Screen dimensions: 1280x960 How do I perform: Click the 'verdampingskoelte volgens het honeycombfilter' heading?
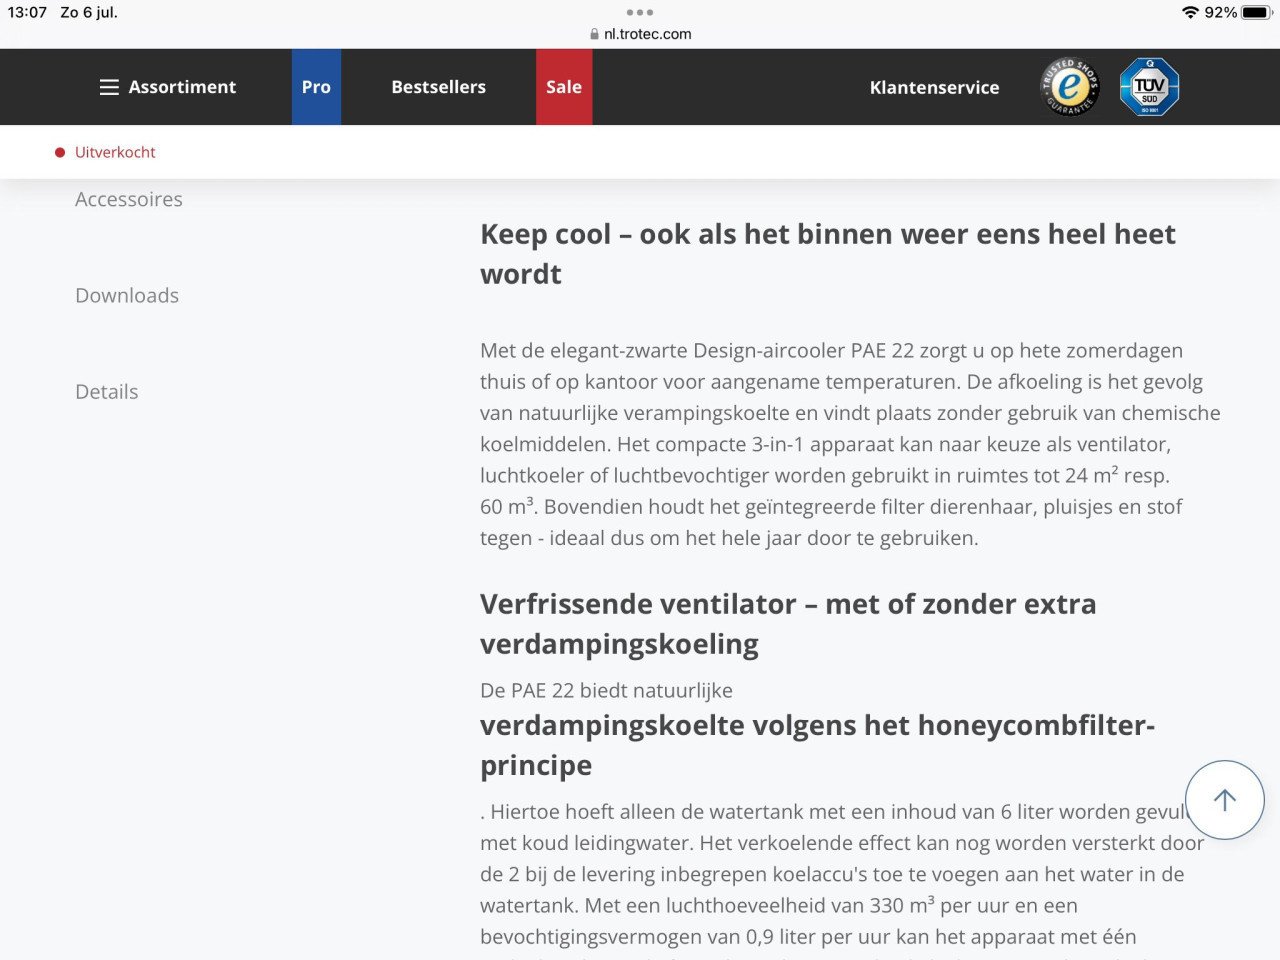[817, 745]
